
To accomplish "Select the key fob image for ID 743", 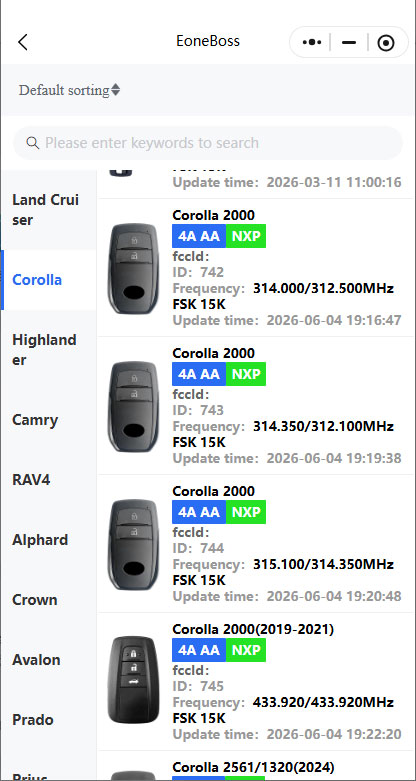I will pos(134,406).
